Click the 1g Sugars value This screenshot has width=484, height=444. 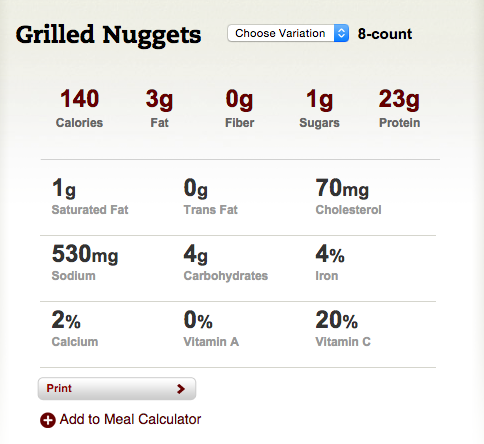coord(319,108)
